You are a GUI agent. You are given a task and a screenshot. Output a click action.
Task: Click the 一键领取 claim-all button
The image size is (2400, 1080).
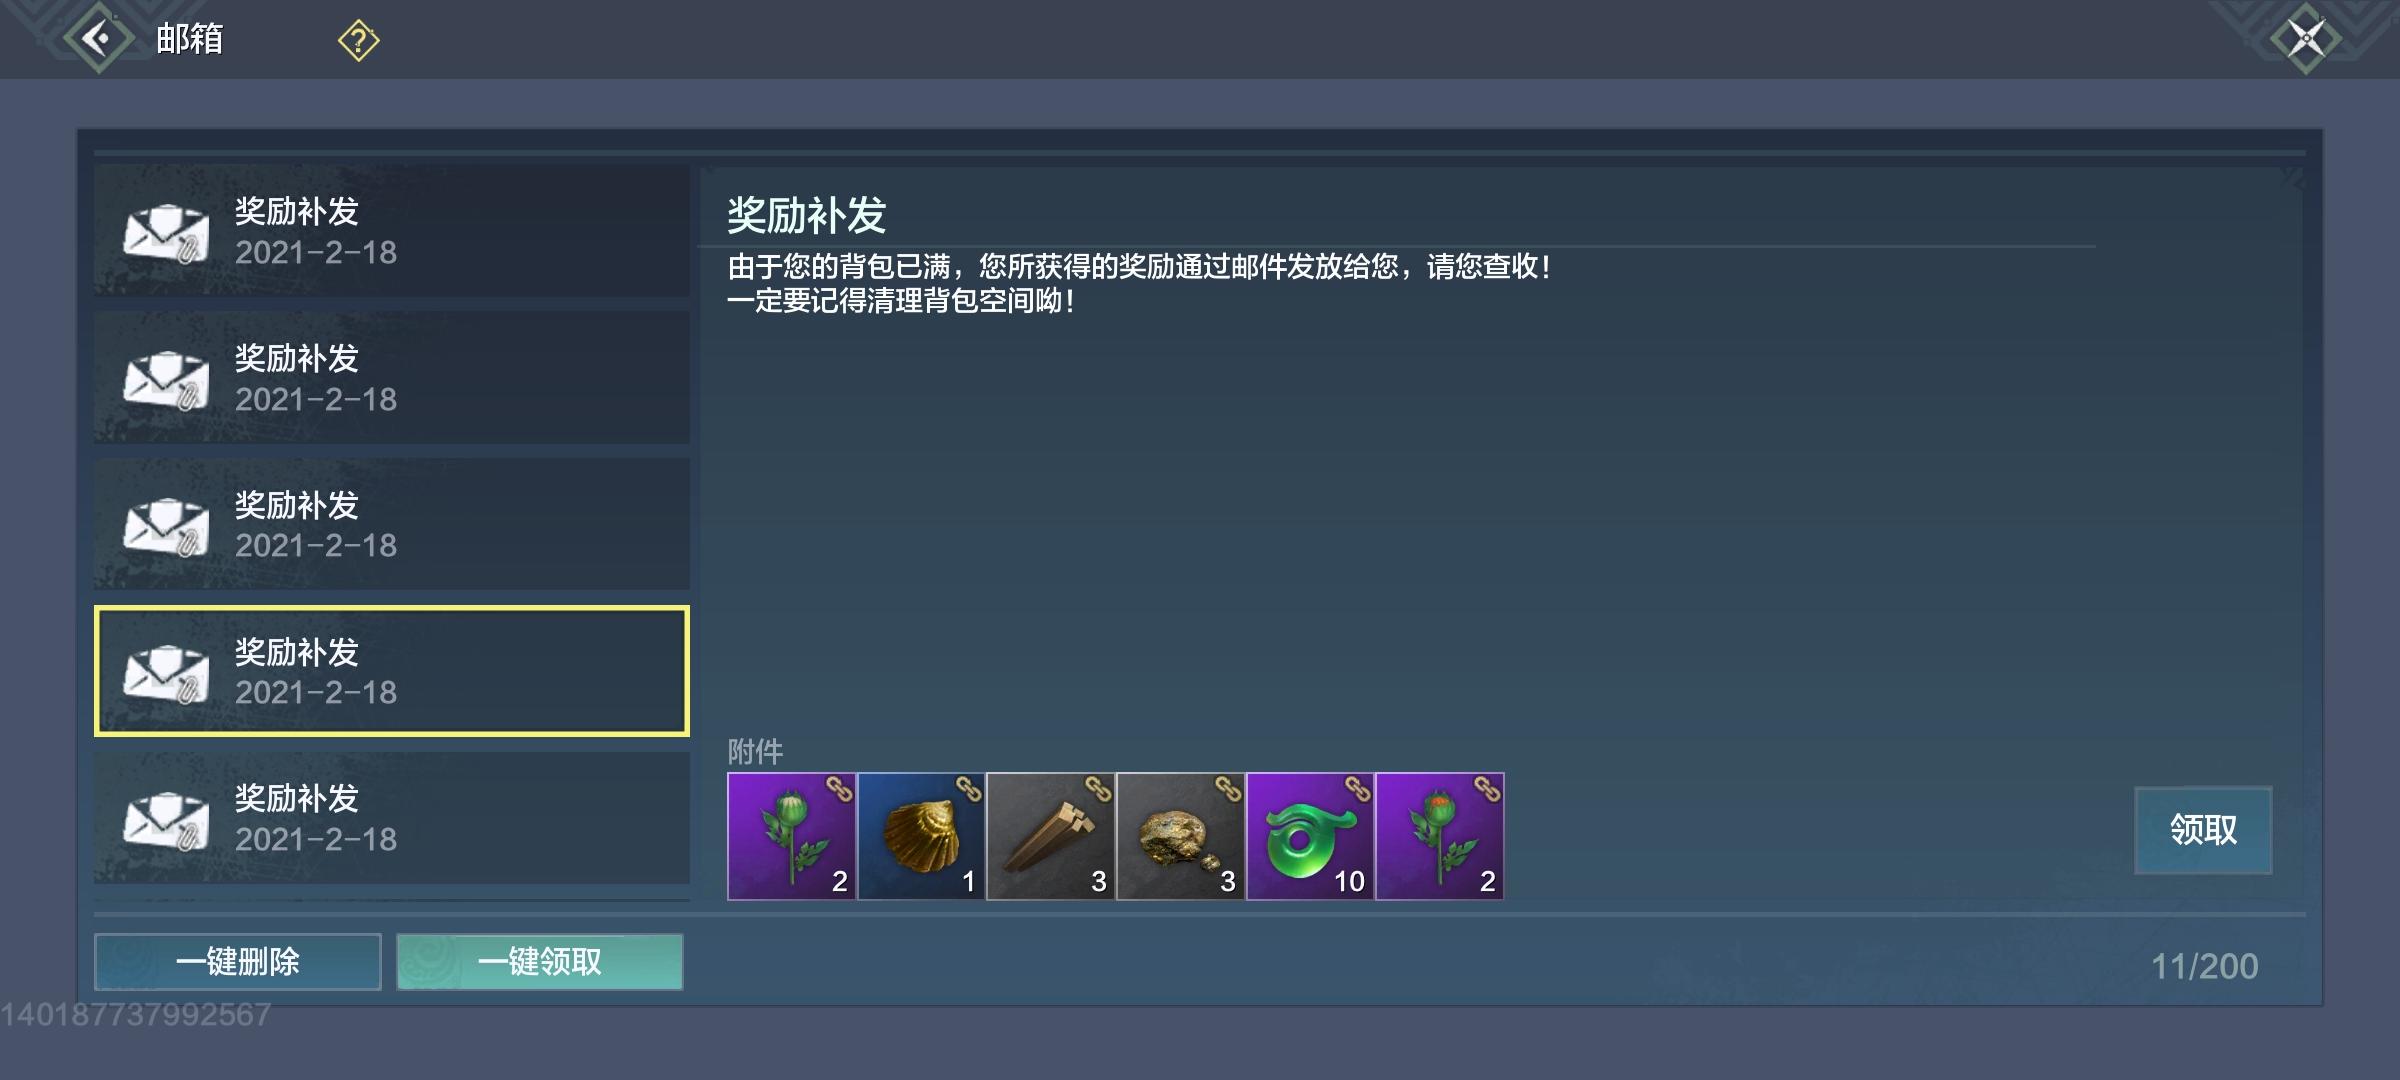[540, 962]
